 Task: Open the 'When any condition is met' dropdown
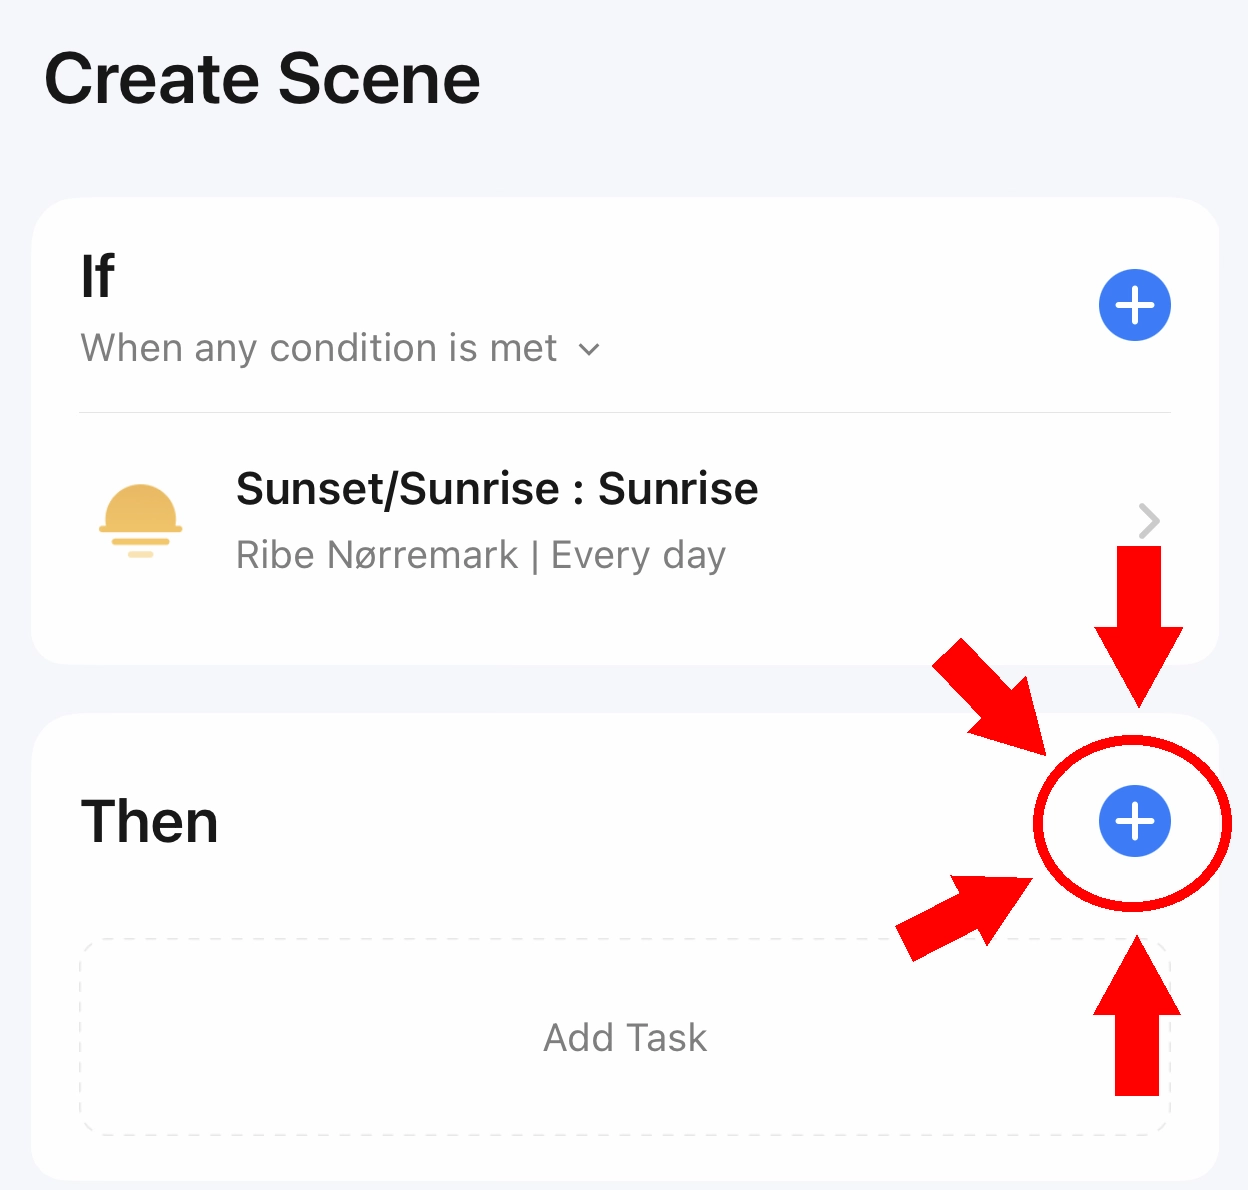340,349
